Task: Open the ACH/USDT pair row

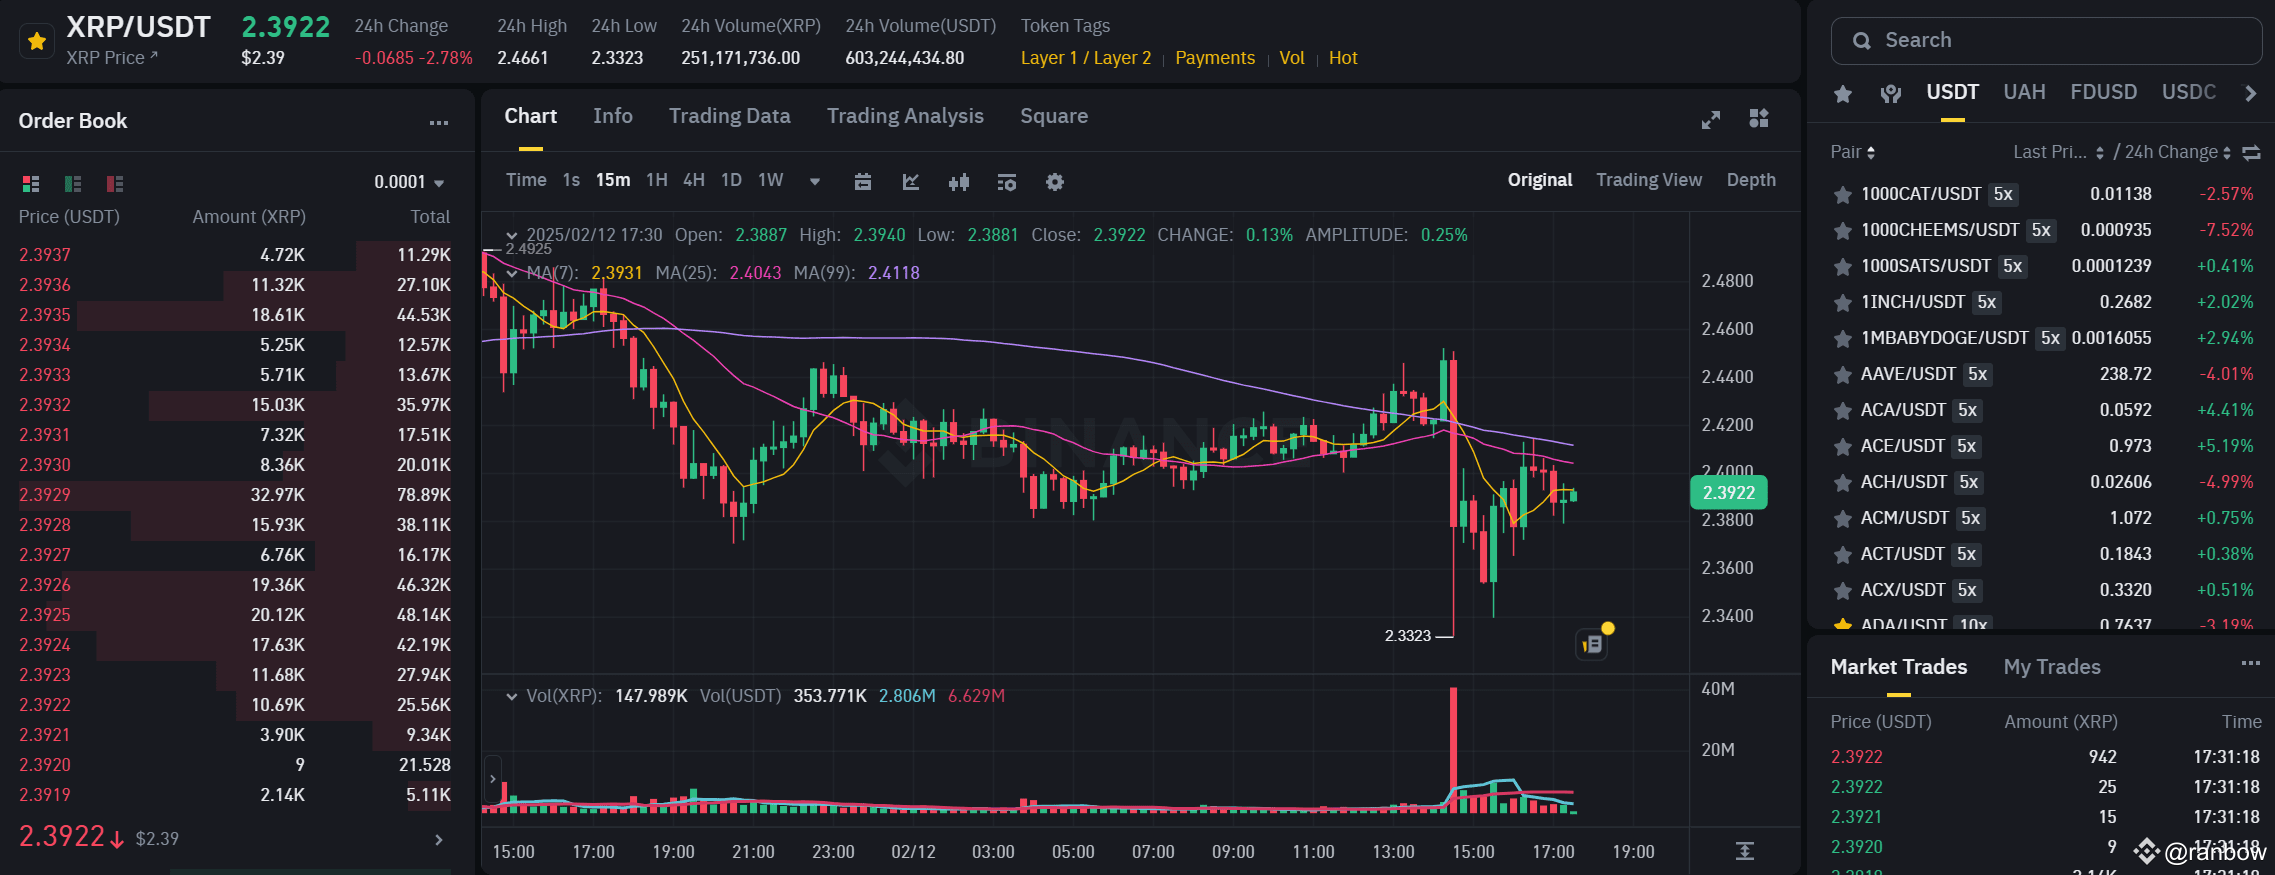Action: pos(2042,482)
